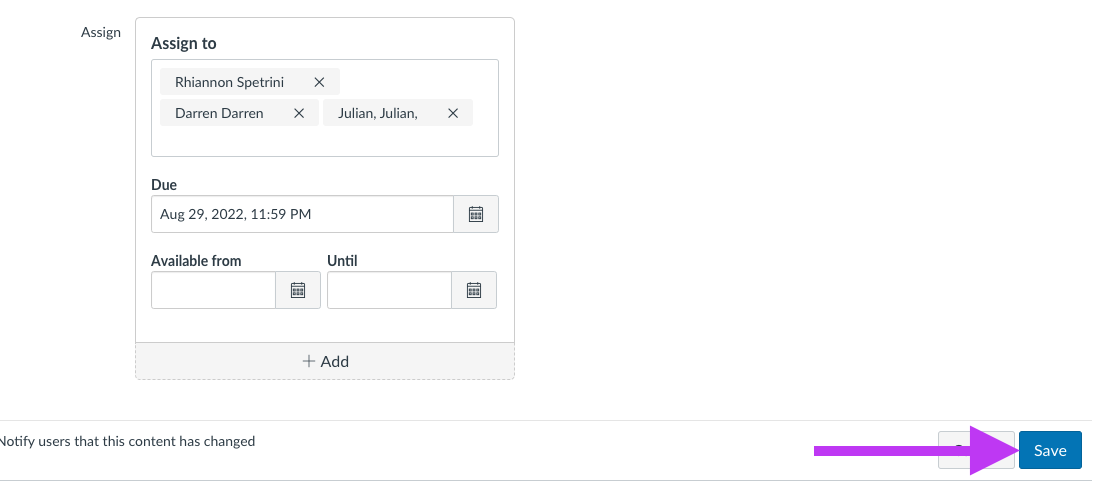Click the Available from field label

pos(196,261)
